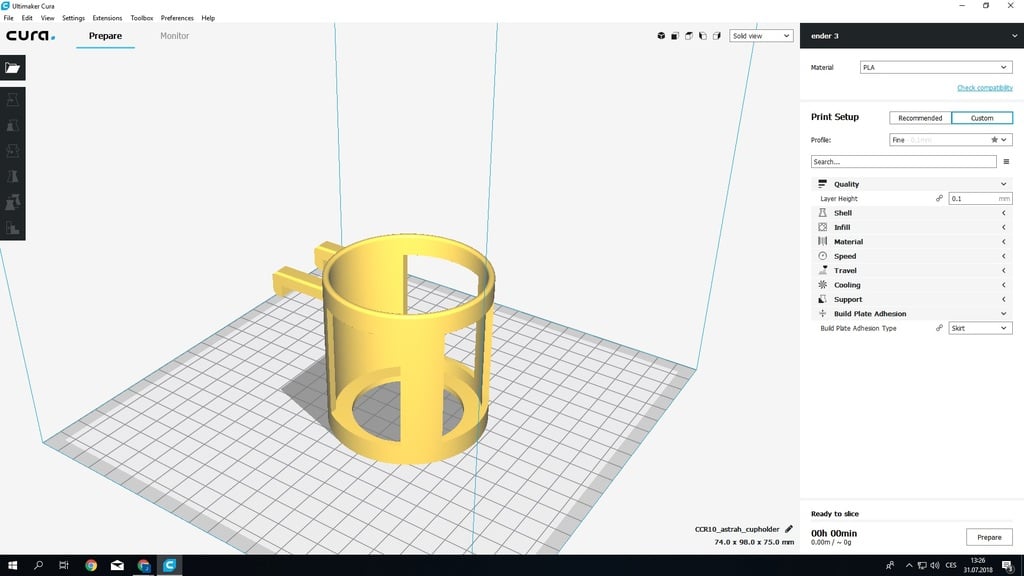
Task: Select the Rotate tool in left toolbar
Action: [x=13, y=151]
